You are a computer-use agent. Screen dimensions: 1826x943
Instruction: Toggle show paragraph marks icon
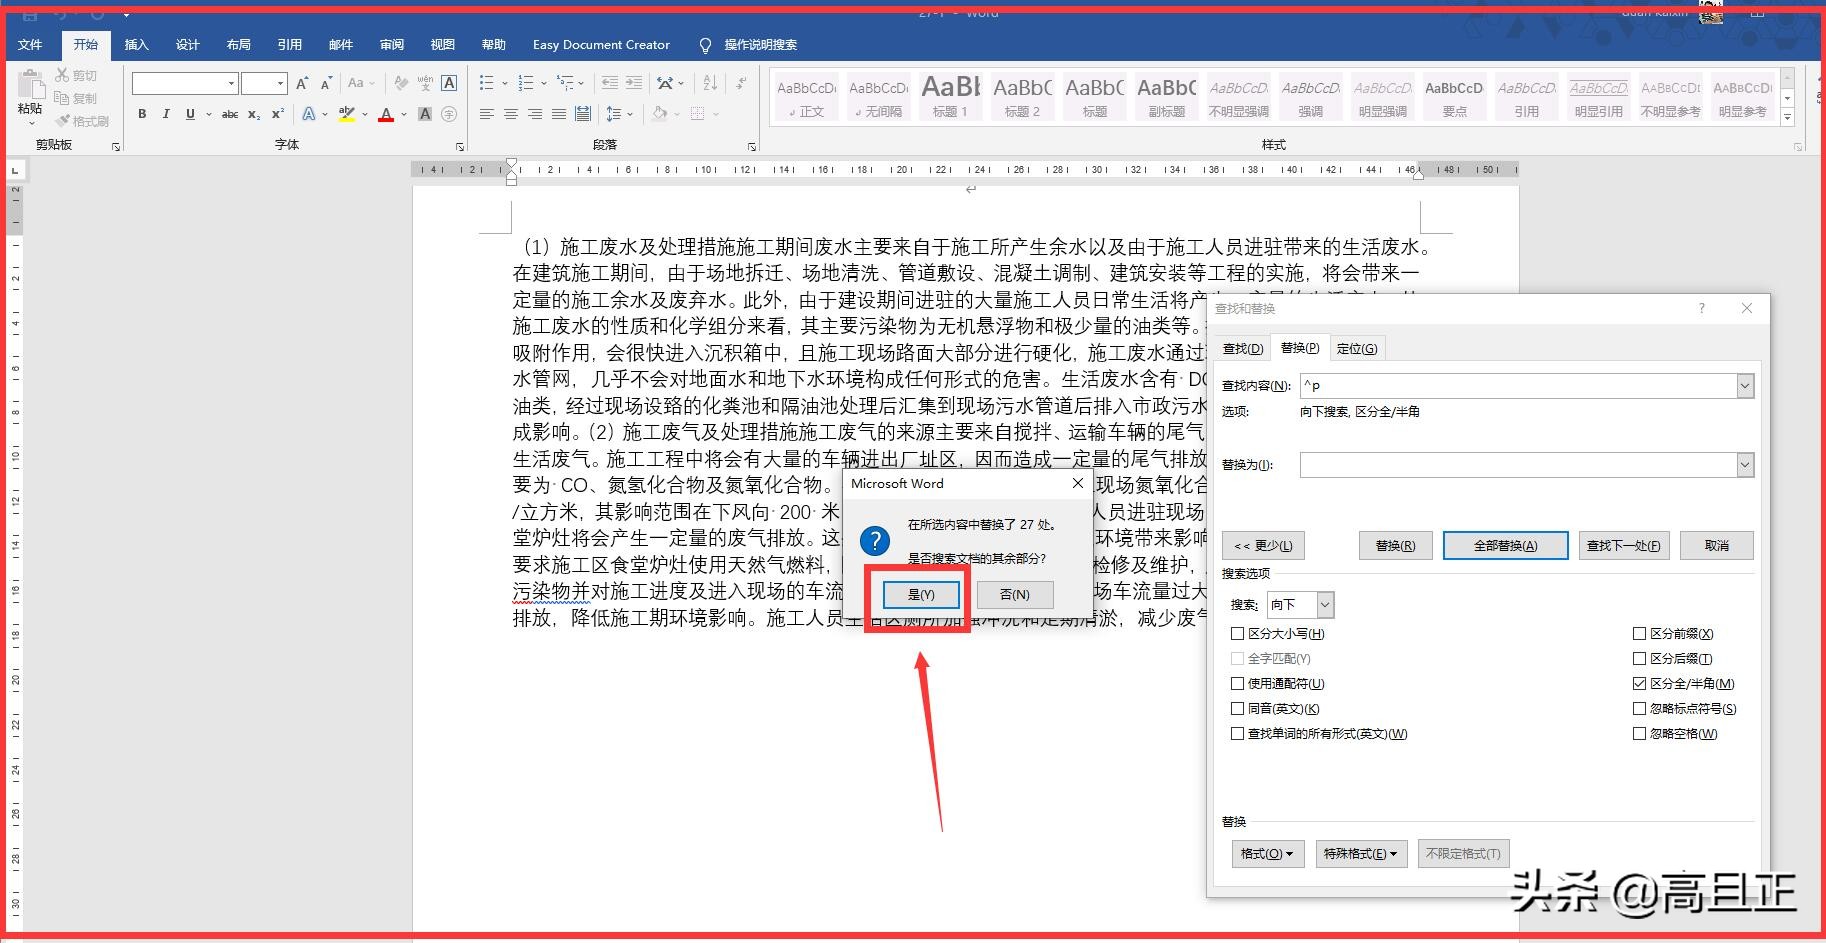pos(741,83)
